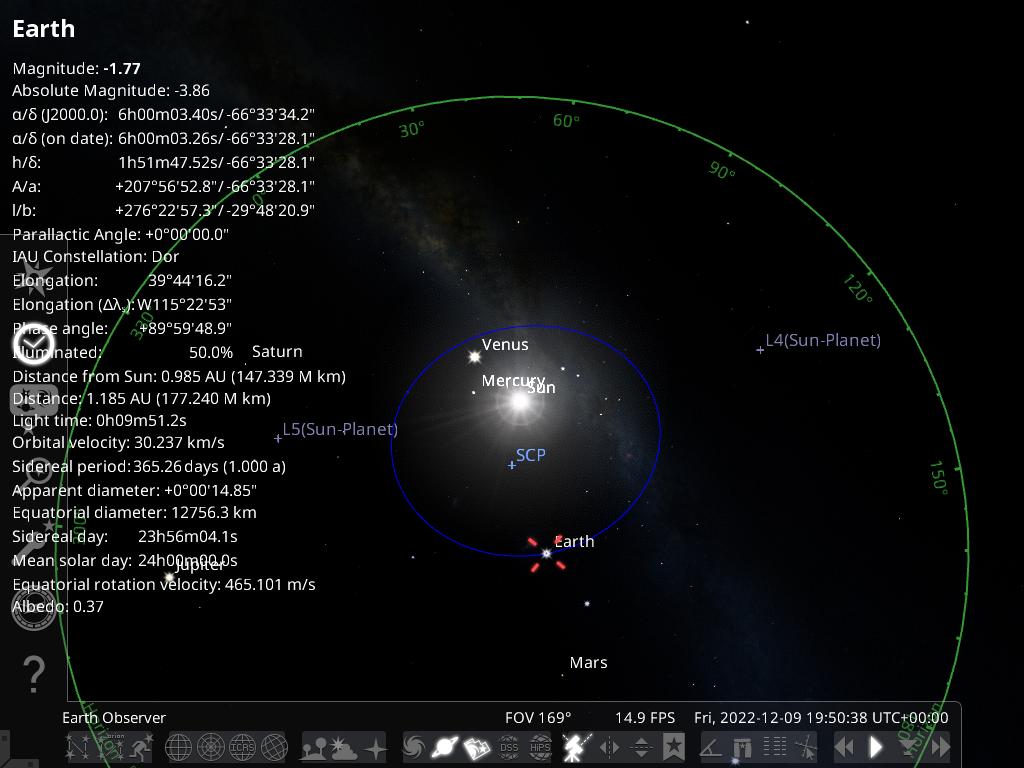Viewport: 1024px width, 768px height.
Task: Toggle azimuthal grid display
Action: (210, 746)
